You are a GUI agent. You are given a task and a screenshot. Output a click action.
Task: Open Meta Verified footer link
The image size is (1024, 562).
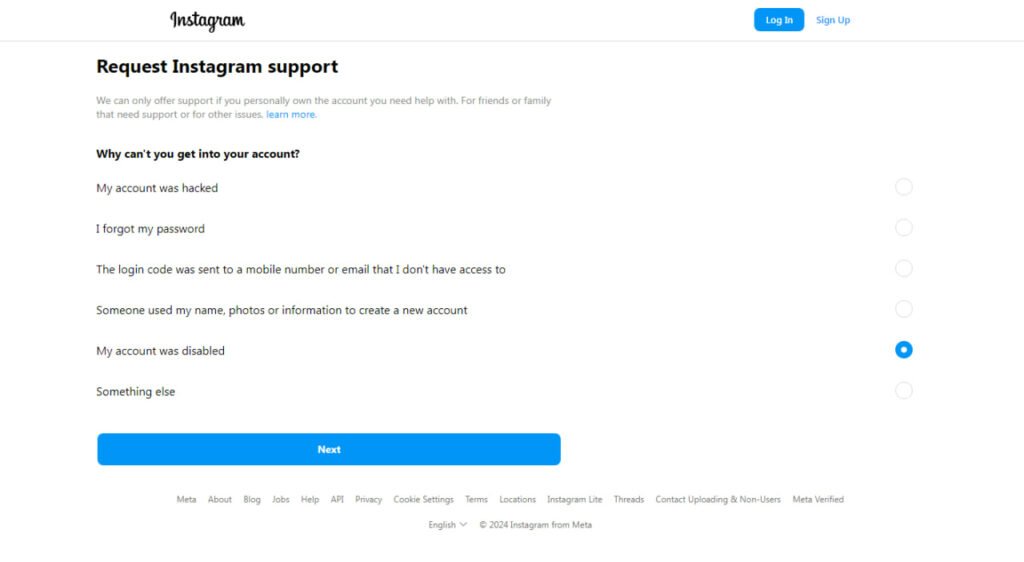click(818, 499)
